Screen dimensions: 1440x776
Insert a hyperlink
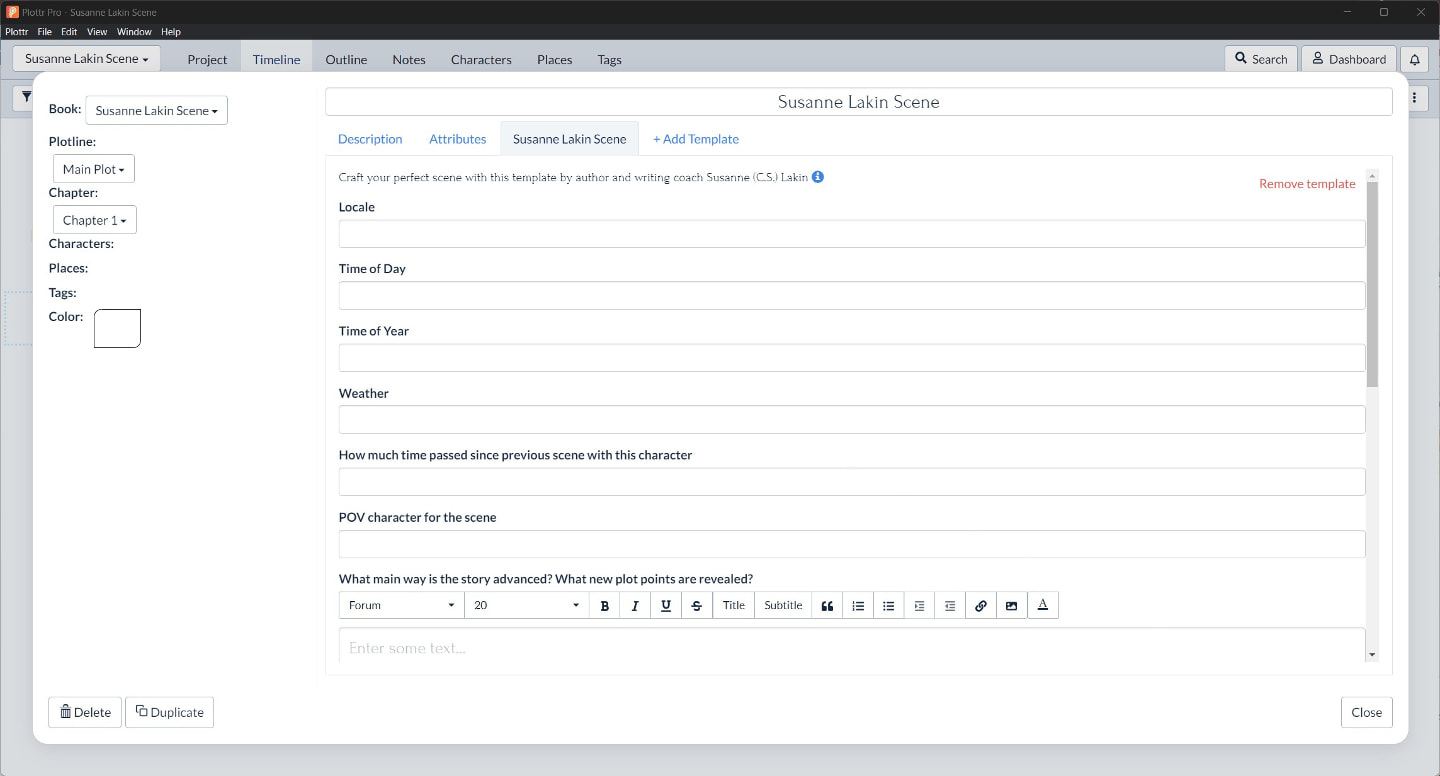tap(981, 605)
